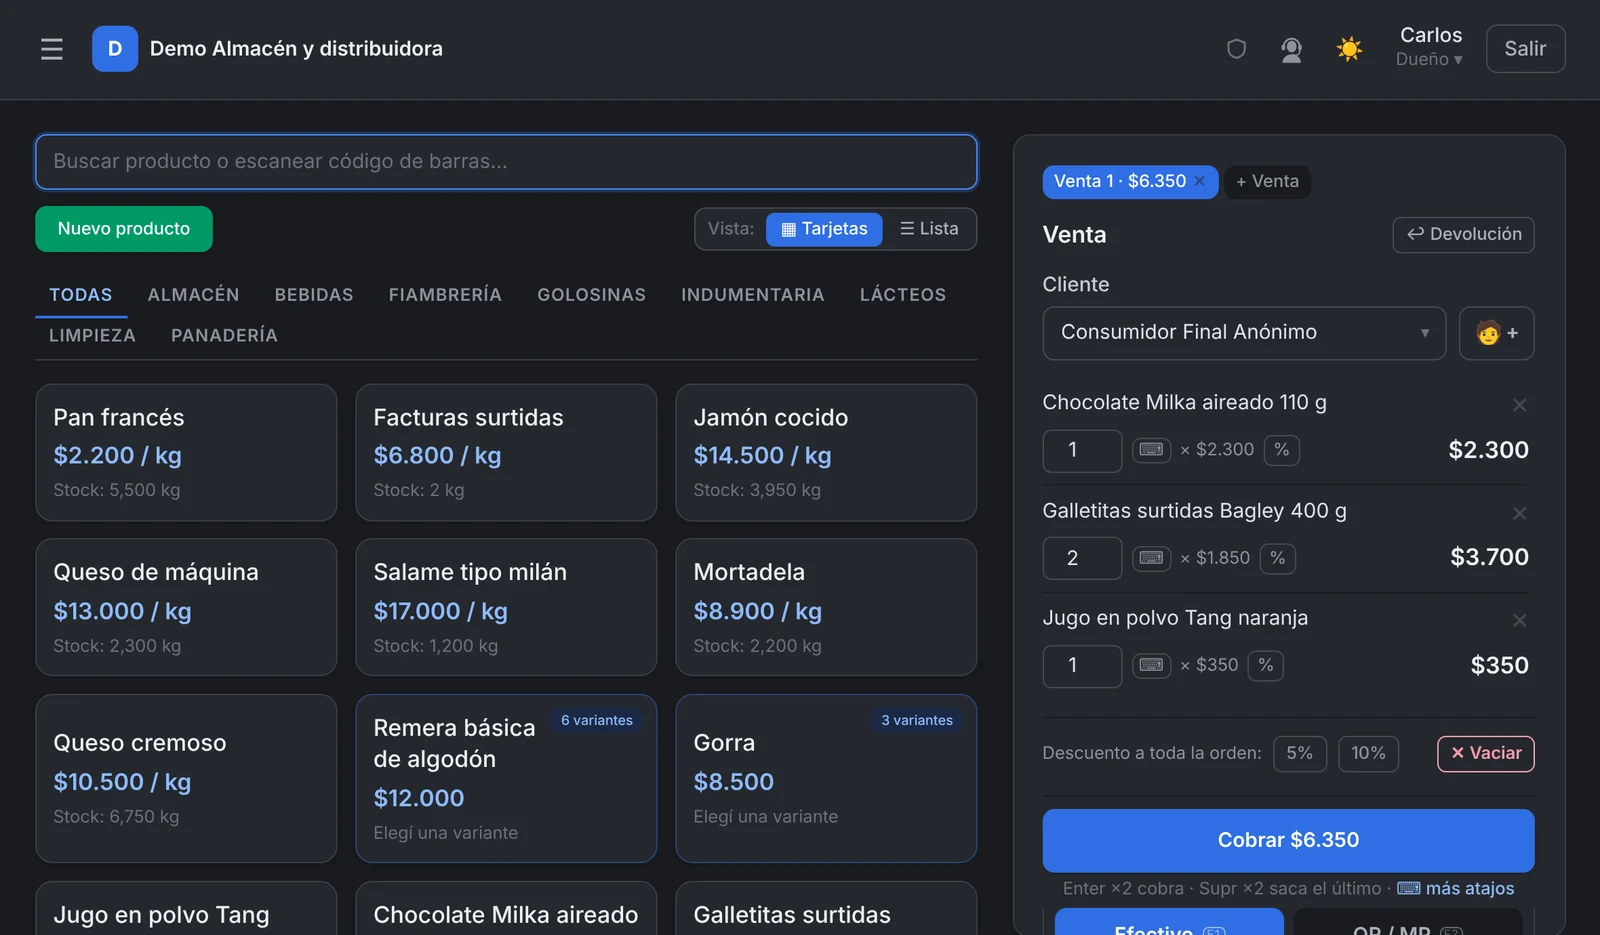Apply percent discount to Galletitas Bagley item
The width and height of the screenshot is (1600, 935).
tap(1277, 558)
